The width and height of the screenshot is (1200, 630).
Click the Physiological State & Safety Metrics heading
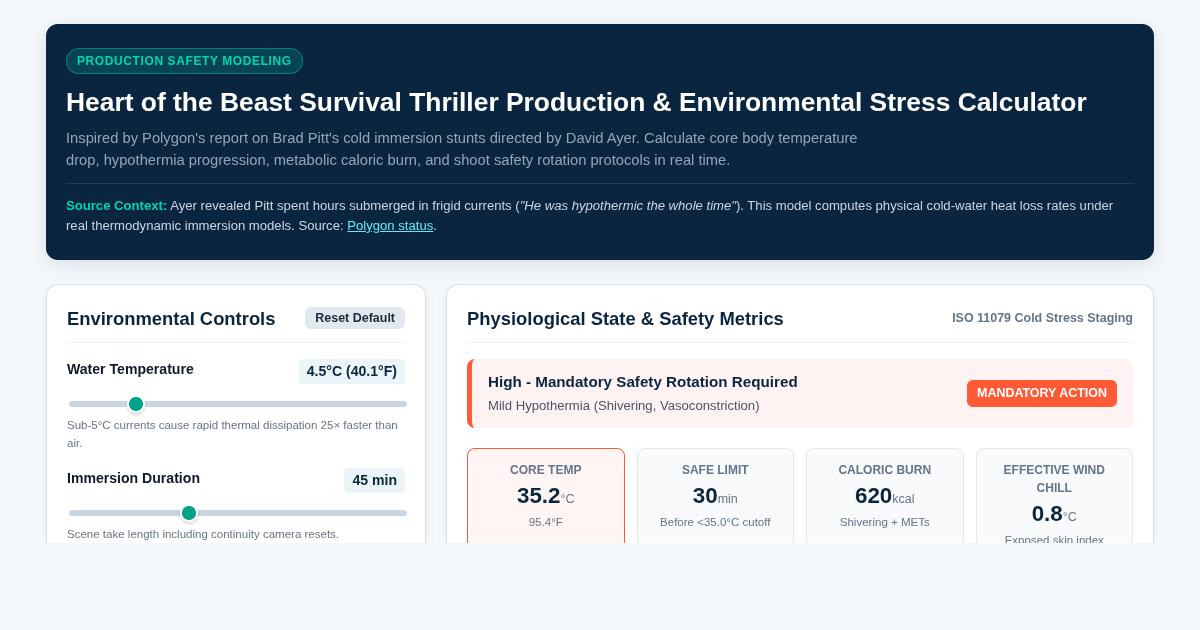click(625, 319)
